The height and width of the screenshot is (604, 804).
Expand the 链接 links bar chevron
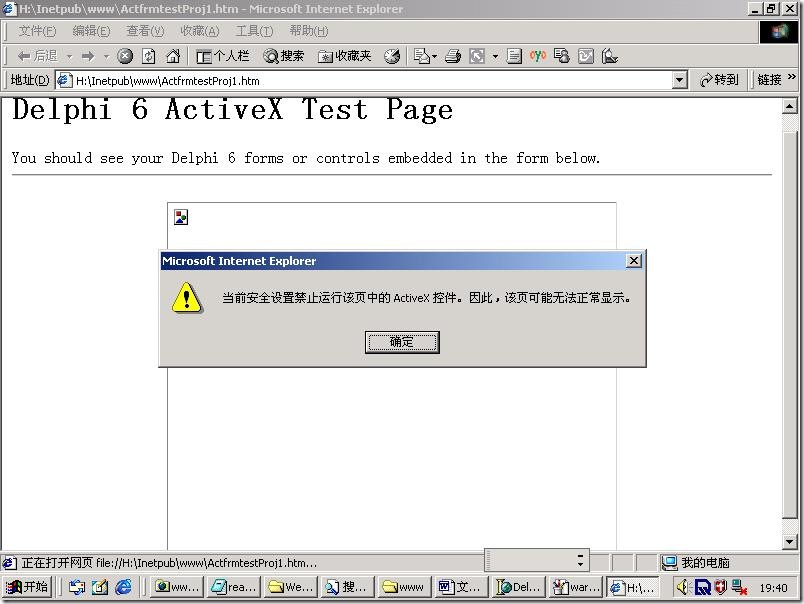792,77
